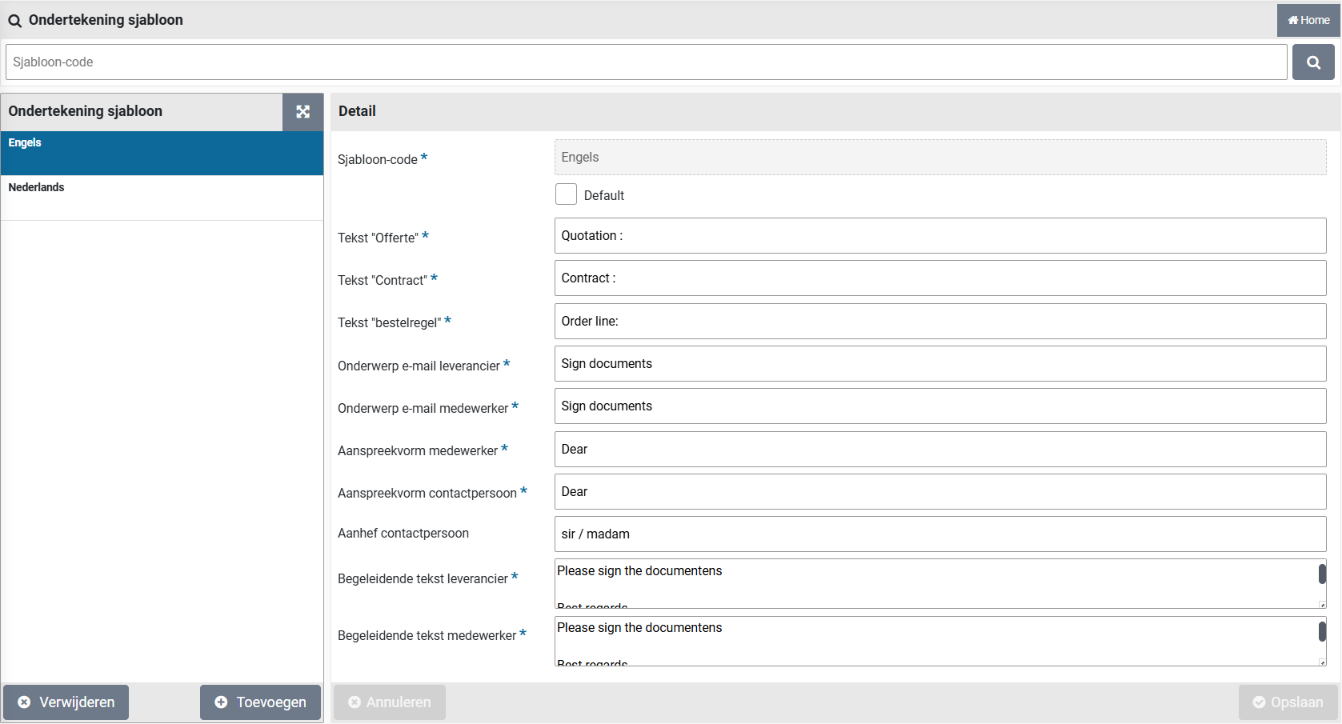The image size is (1342, 724).
Task: Click the Aanspreekvorm medewerker field
Action: point(939,449)
